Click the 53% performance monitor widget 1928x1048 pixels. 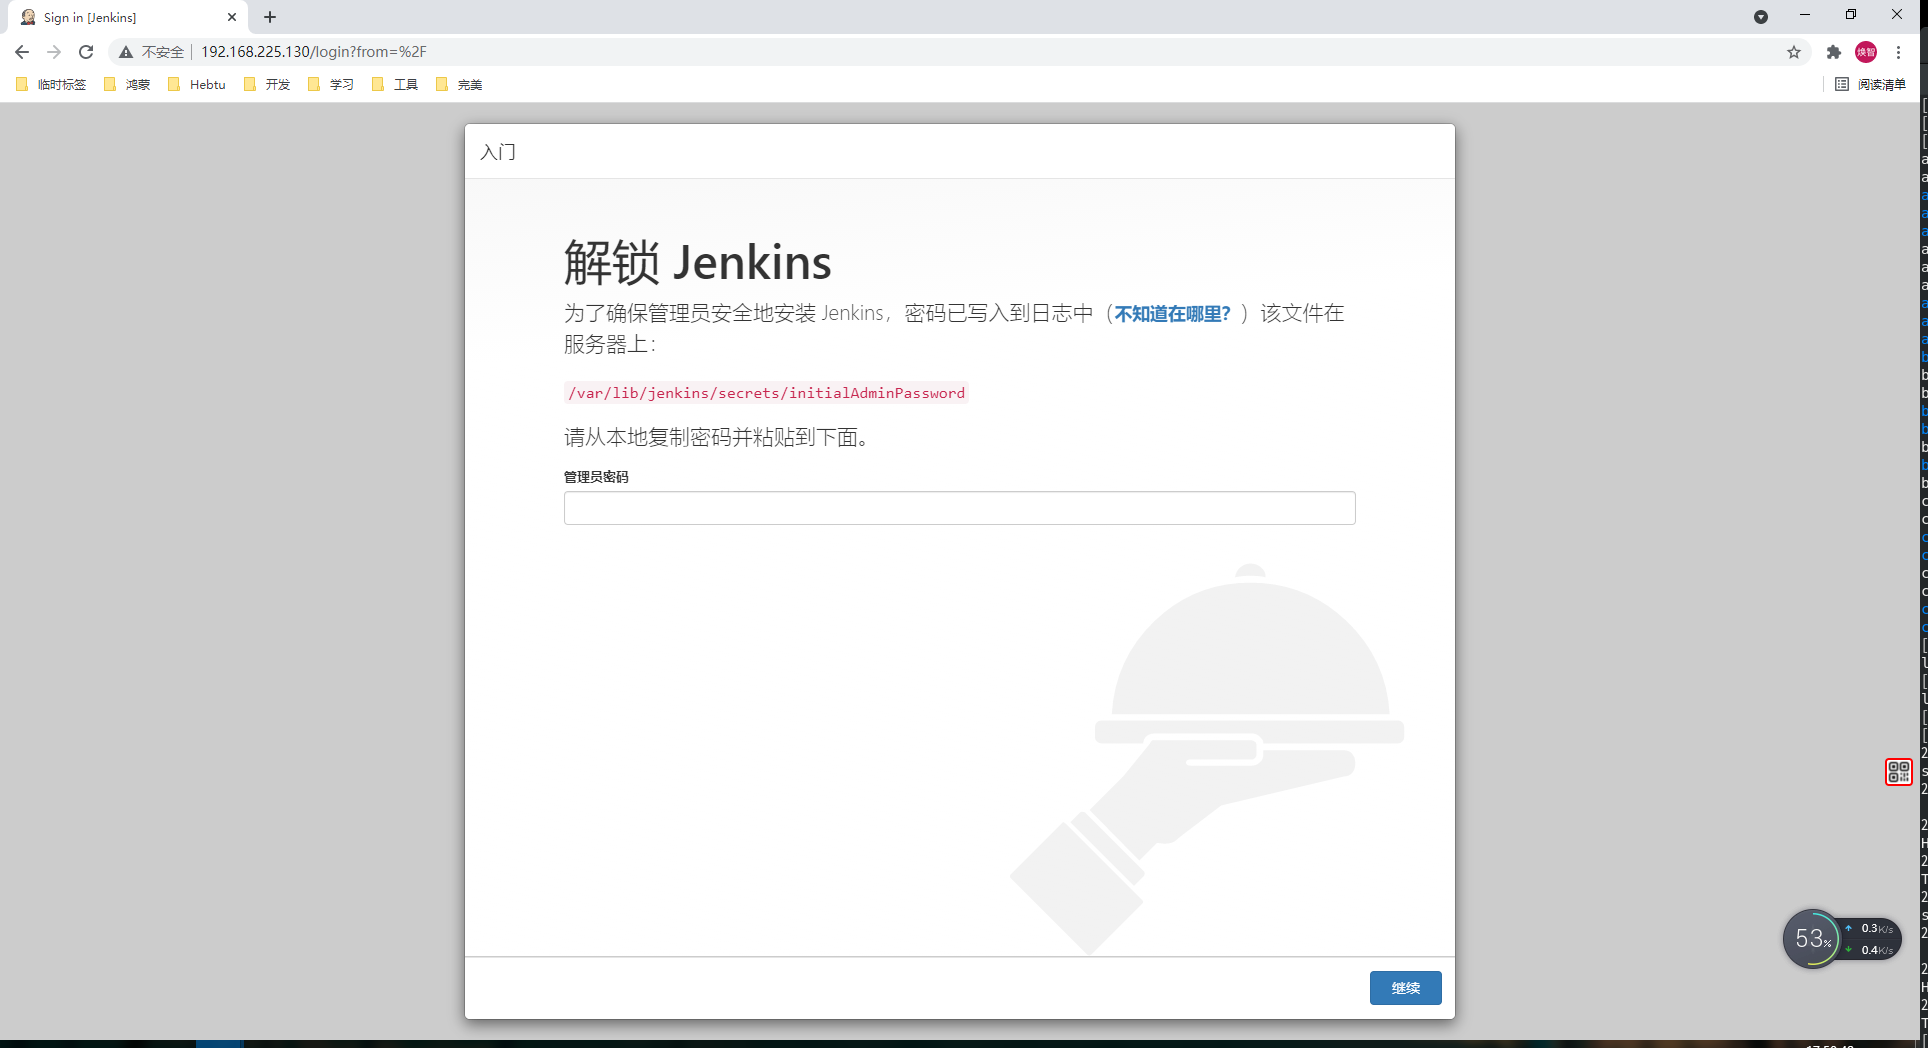coord(1841,939)
